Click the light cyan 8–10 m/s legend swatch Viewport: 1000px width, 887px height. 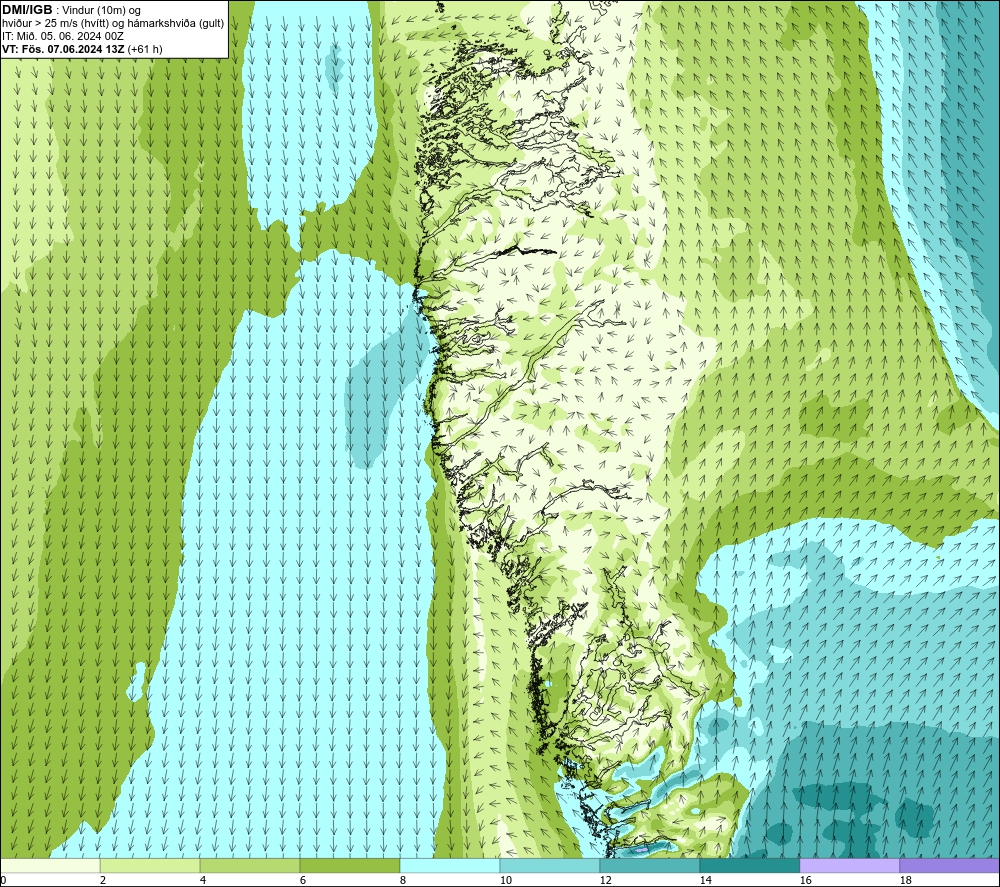pyautogui.click(x=450, y=865)
